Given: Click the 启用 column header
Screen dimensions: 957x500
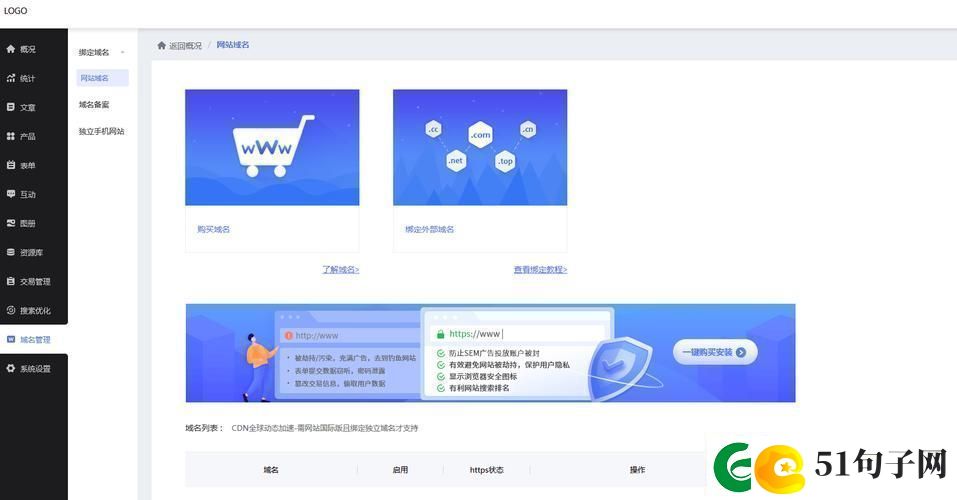Looking at the screenshot, I should click(400, 469).
